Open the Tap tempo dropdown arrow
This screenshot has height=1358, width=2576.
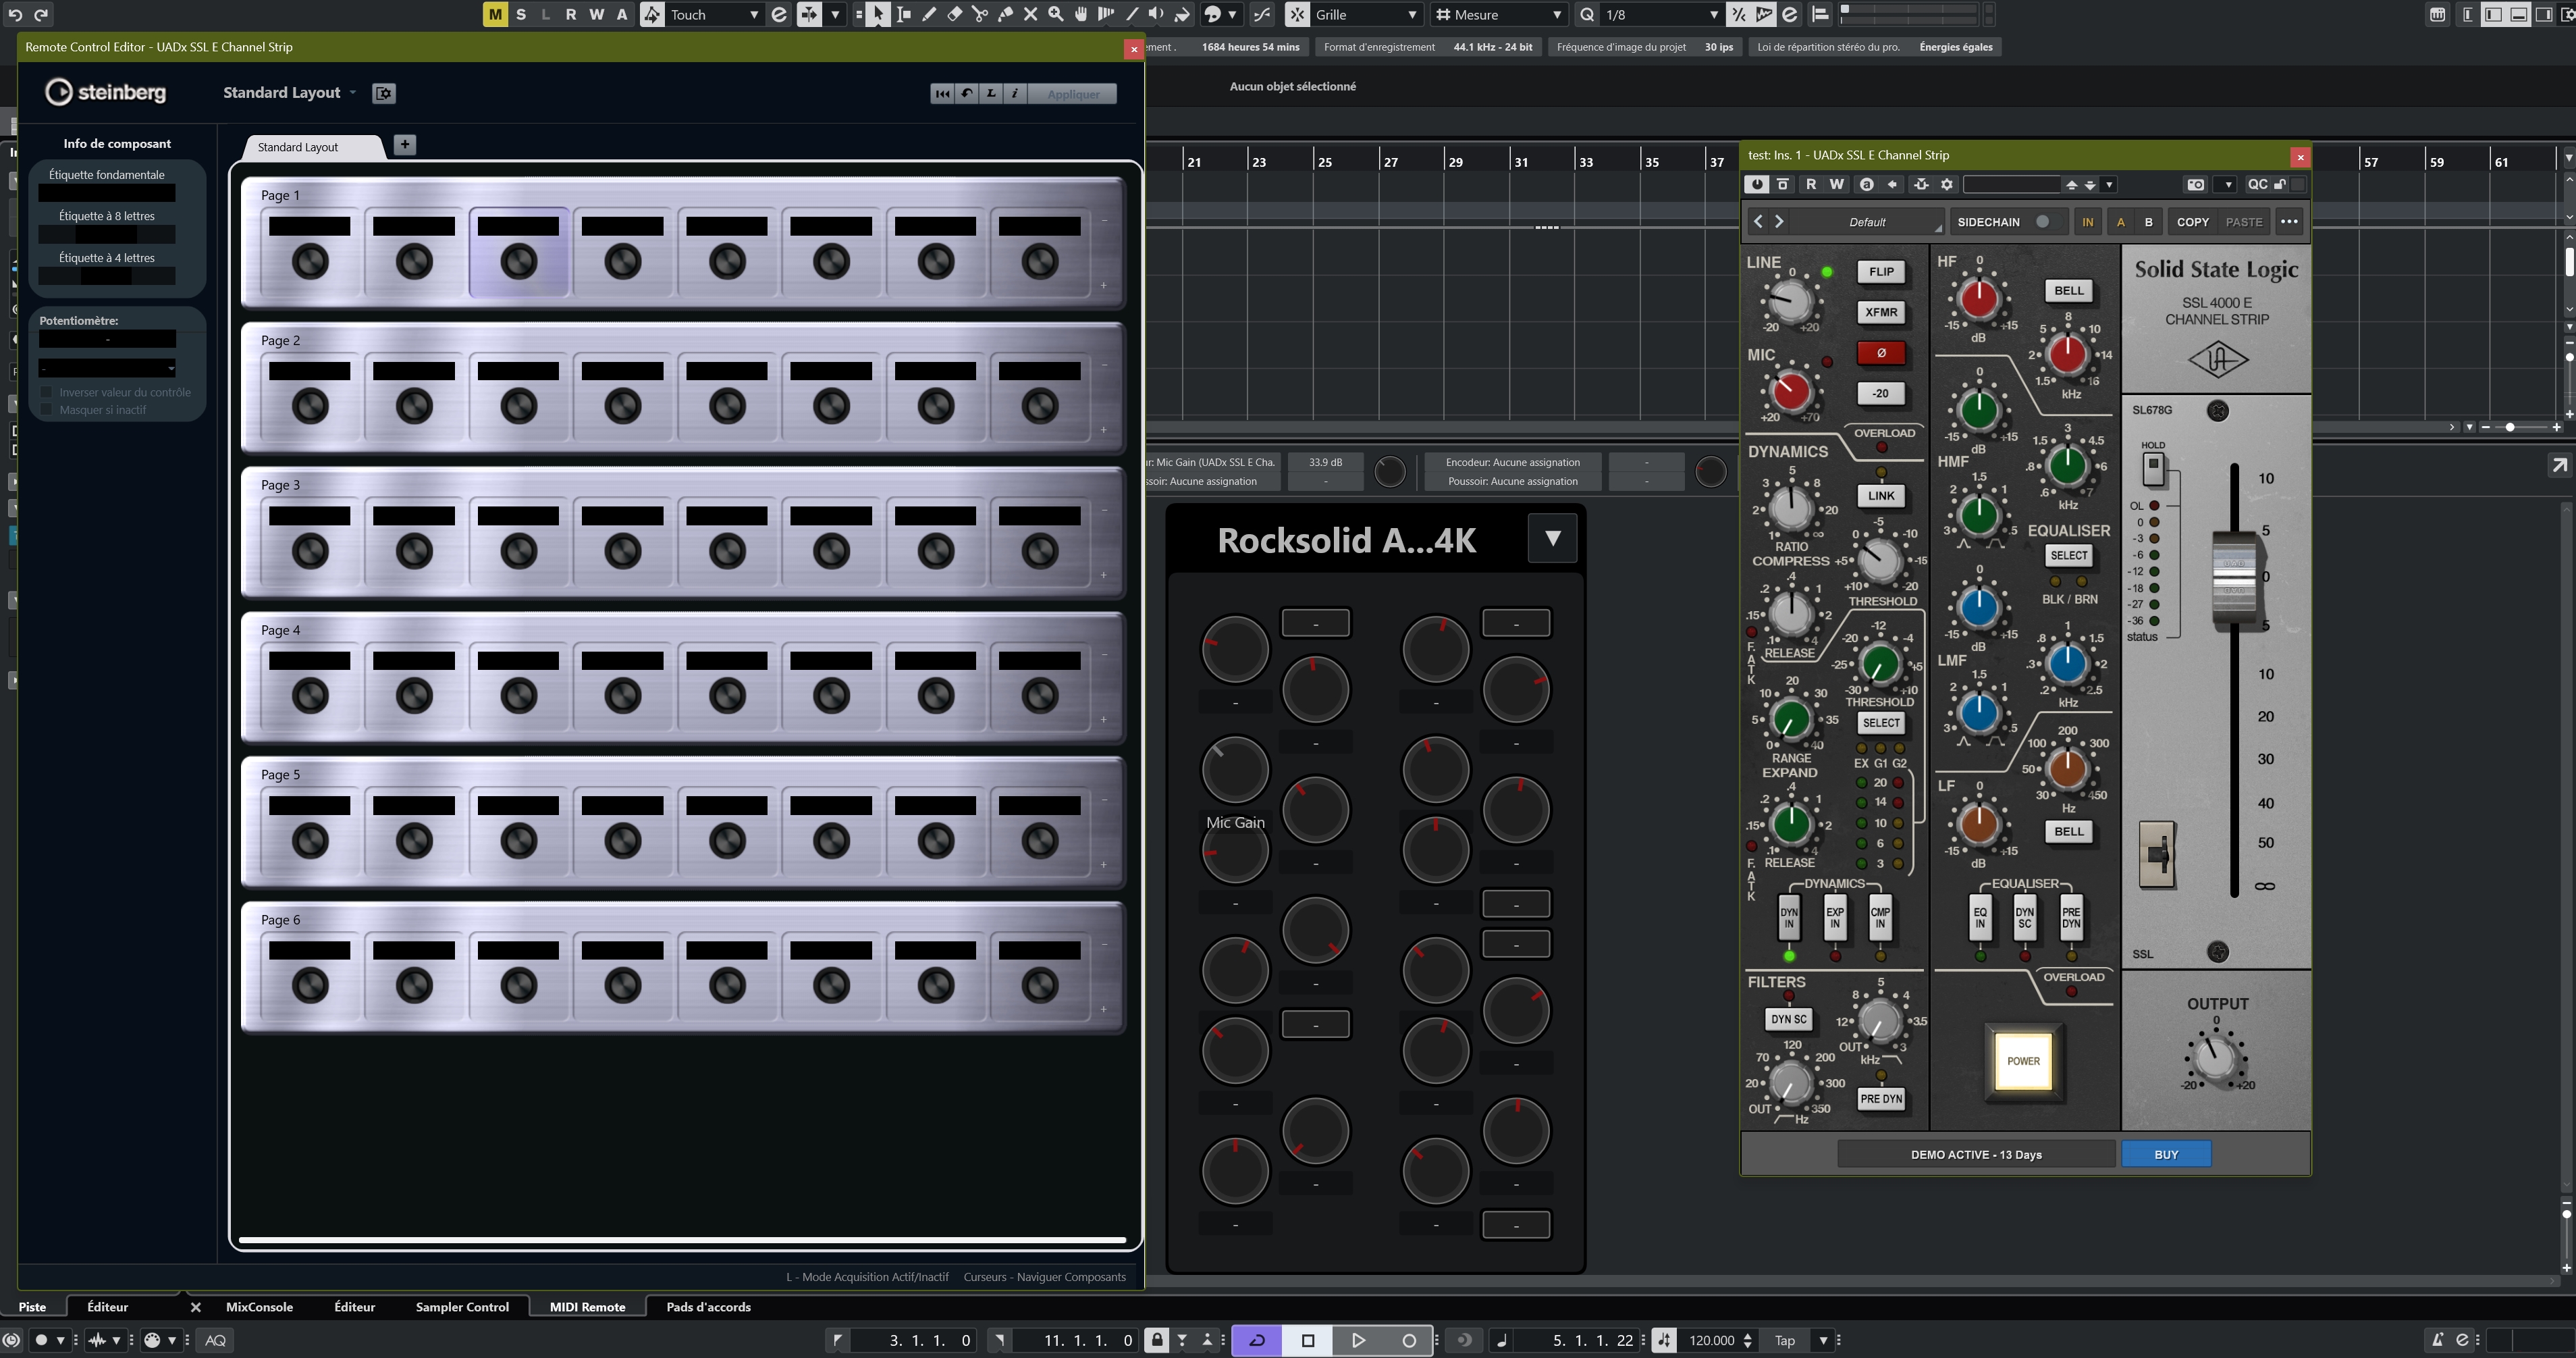tap(1823, 1340)
